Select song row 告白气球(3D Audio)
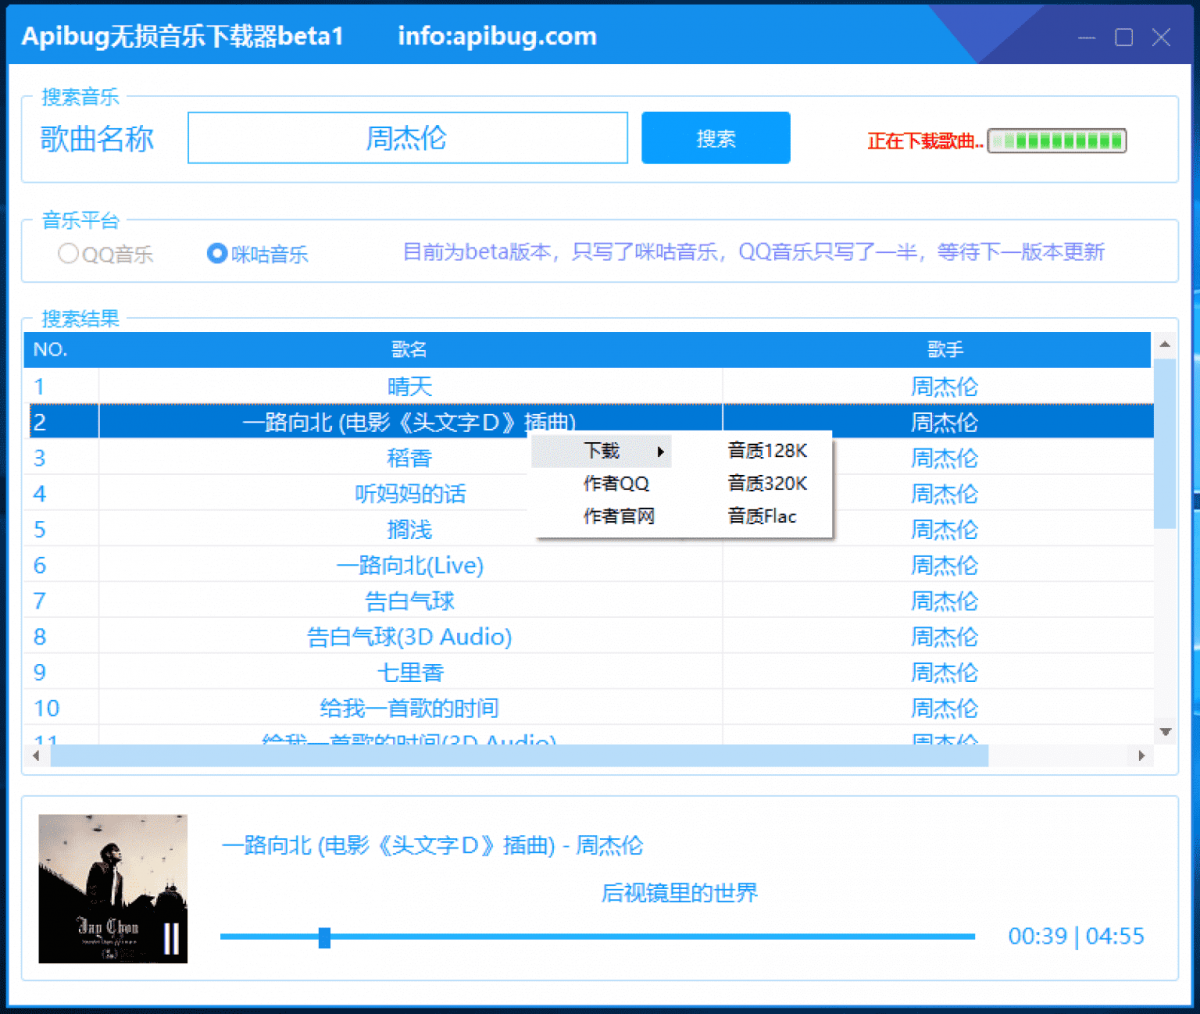 (x=589, y=637)
